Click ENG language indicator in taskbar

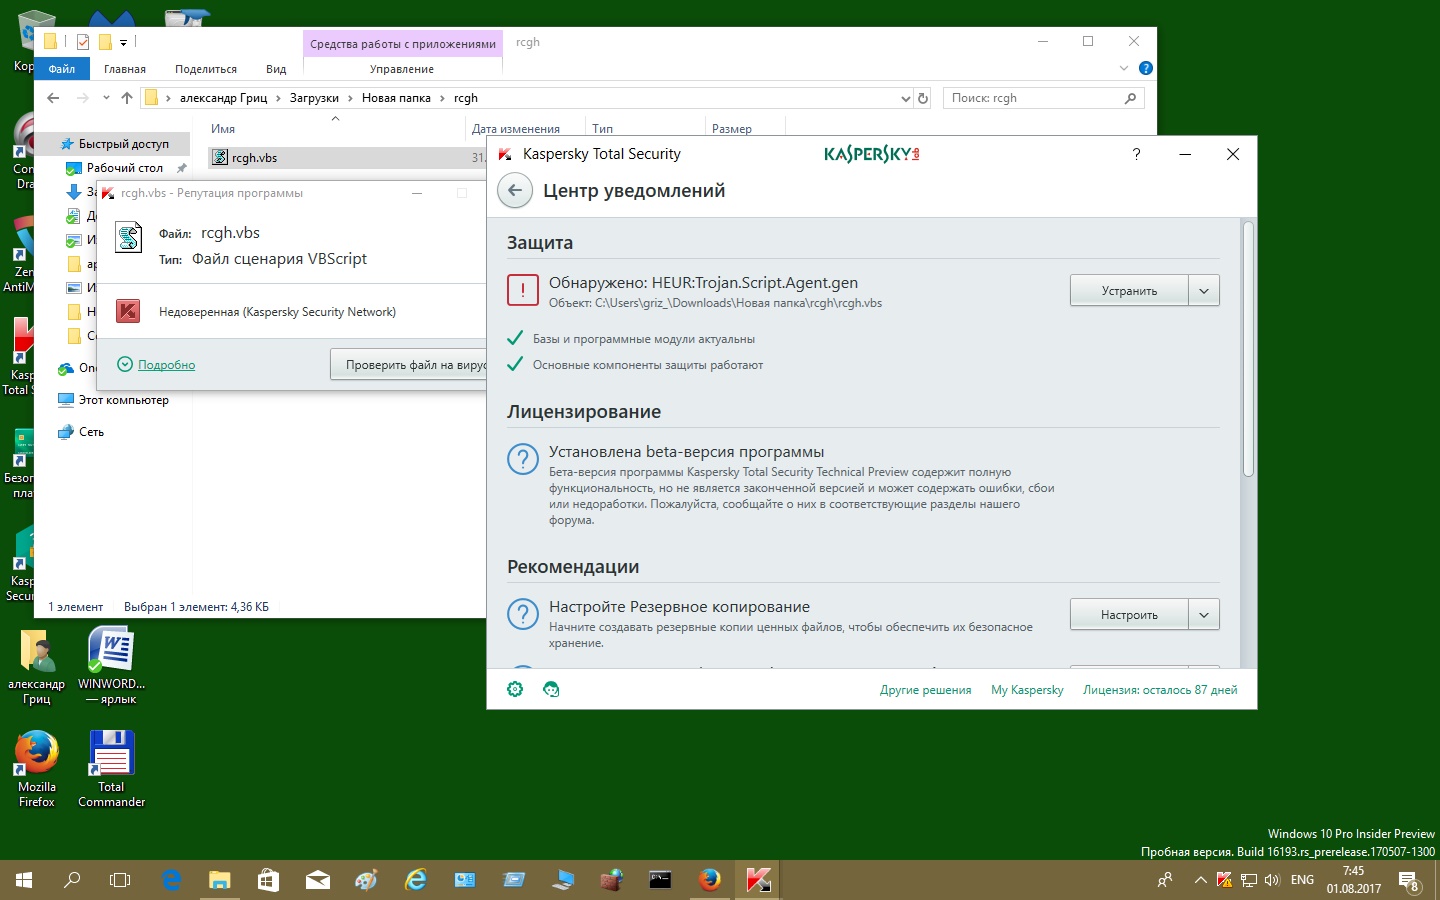[1302, 880]
